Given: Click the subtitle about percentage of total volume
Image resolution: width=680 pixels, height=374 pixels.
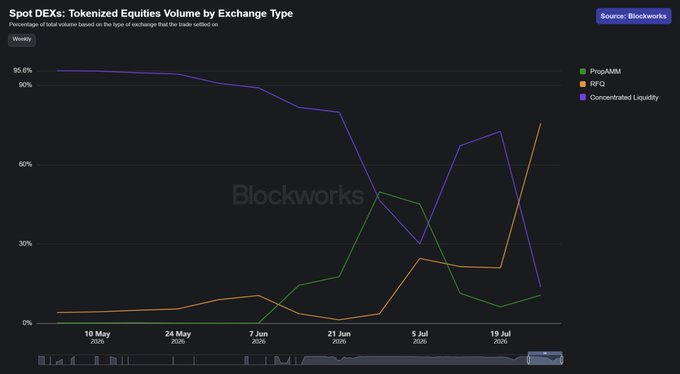Looking at the screenshot, I should 114,25.
